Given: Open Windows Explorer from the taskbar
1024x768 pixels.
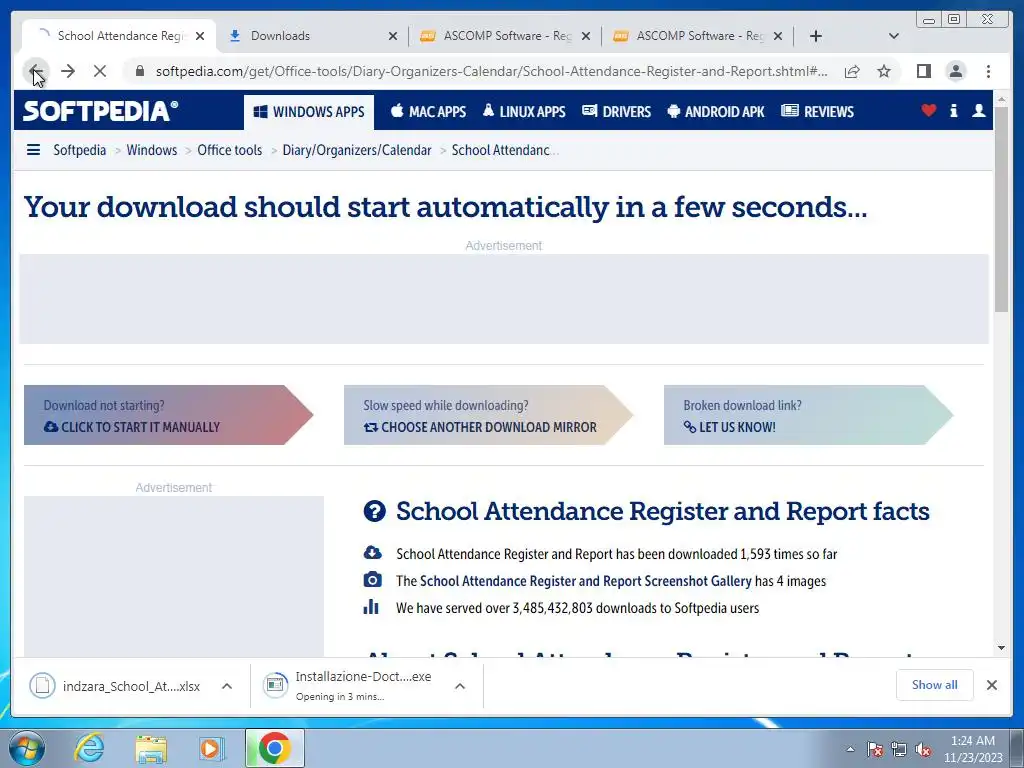Looking at the screenshot, I should (151, 748).
